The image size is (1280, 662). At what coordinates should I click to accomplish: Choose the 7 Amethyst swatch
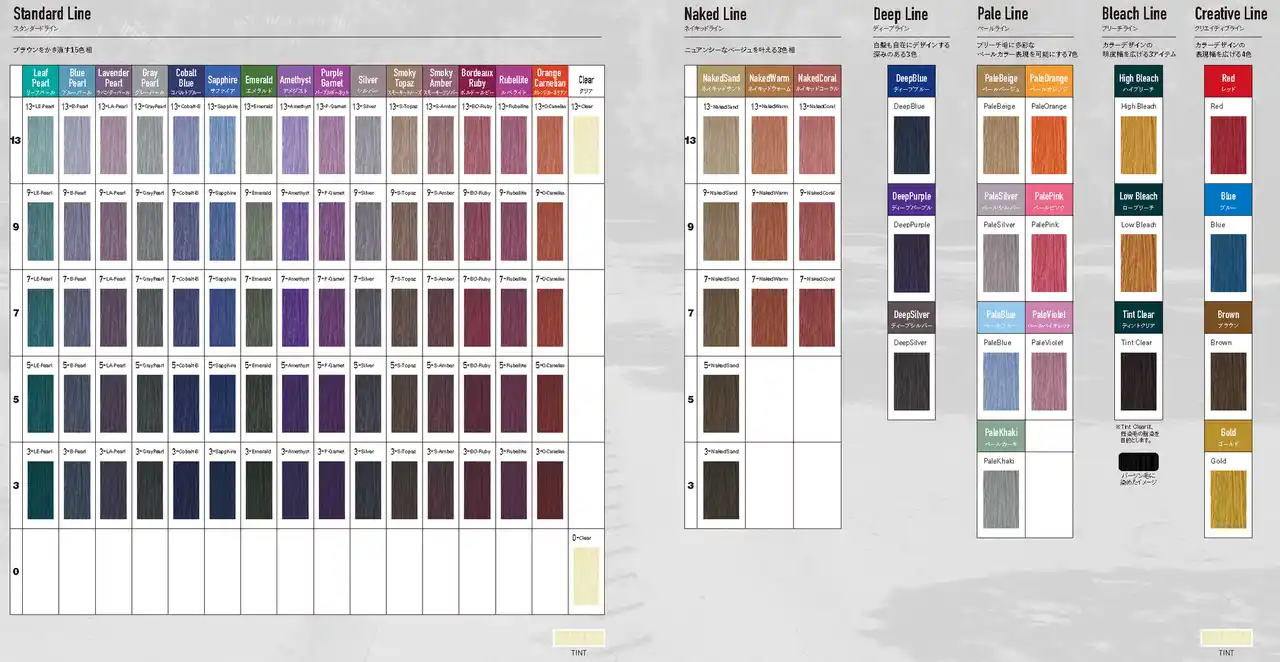click(x=295, y=318)
